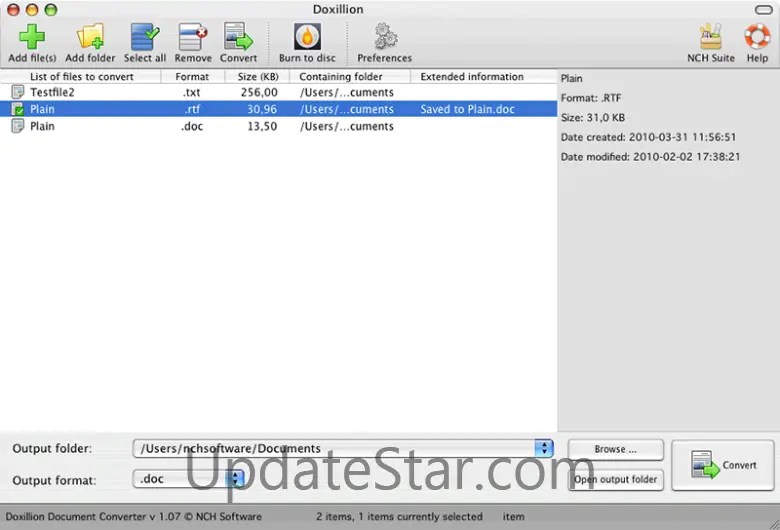
Task: Click the Plain .doc file's document icon
Action: (17, 126)
